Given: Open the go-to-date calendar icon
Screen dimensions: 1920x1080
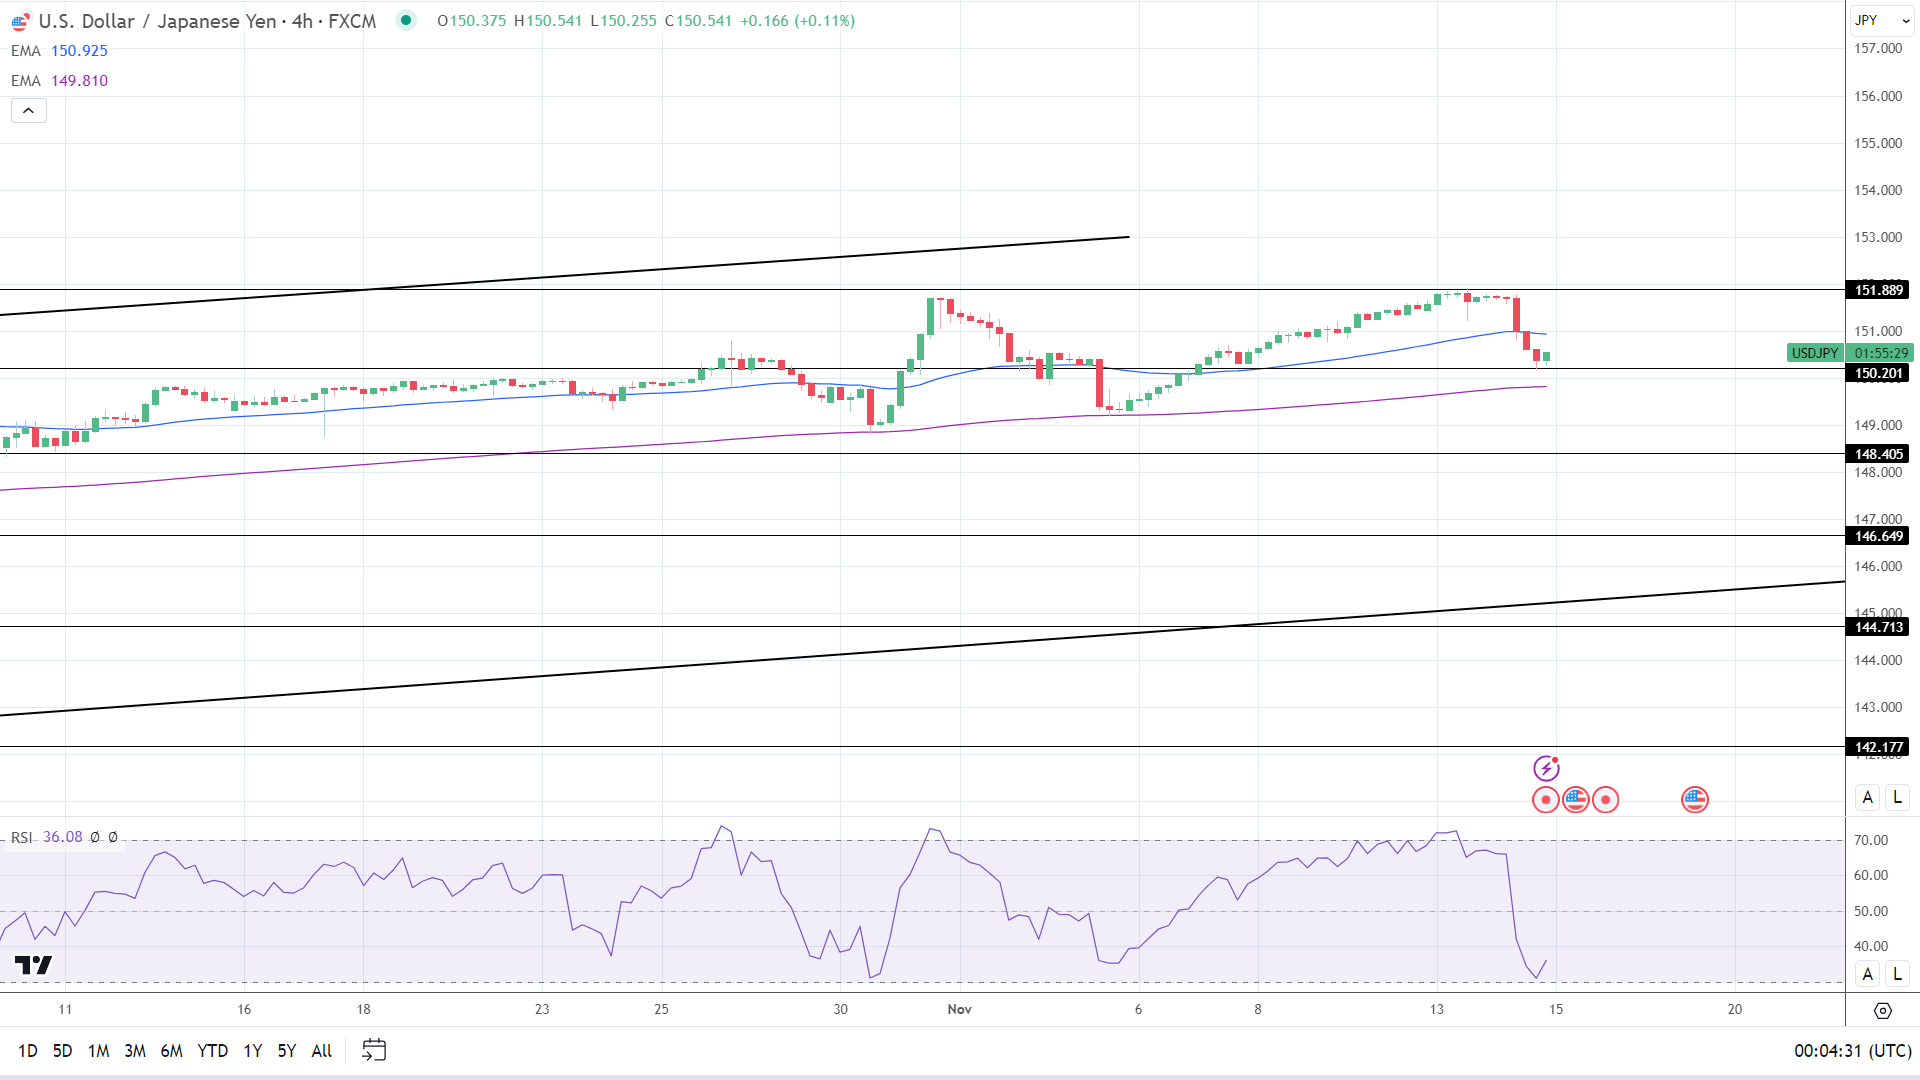Looking at the screenshot, I should coord(374,1050).
